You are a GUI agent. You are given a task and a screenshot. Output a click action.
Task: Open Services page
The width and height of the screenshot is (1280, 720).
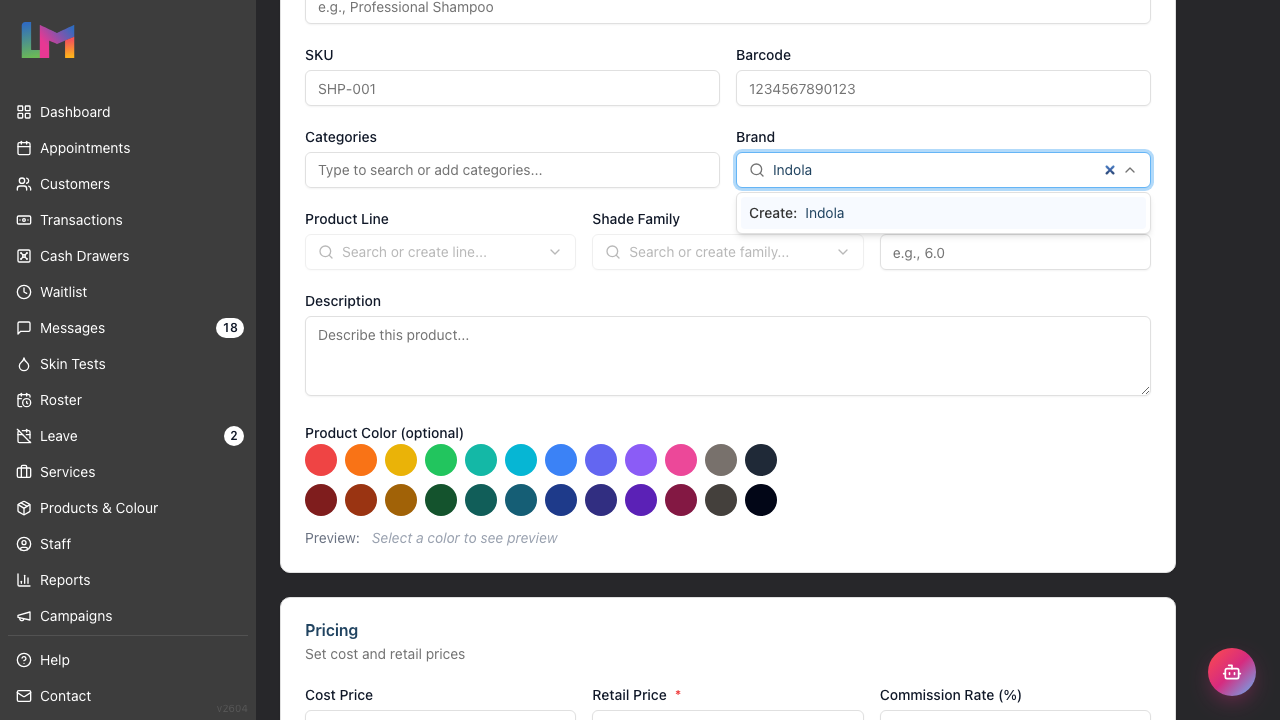coord(128,472)
